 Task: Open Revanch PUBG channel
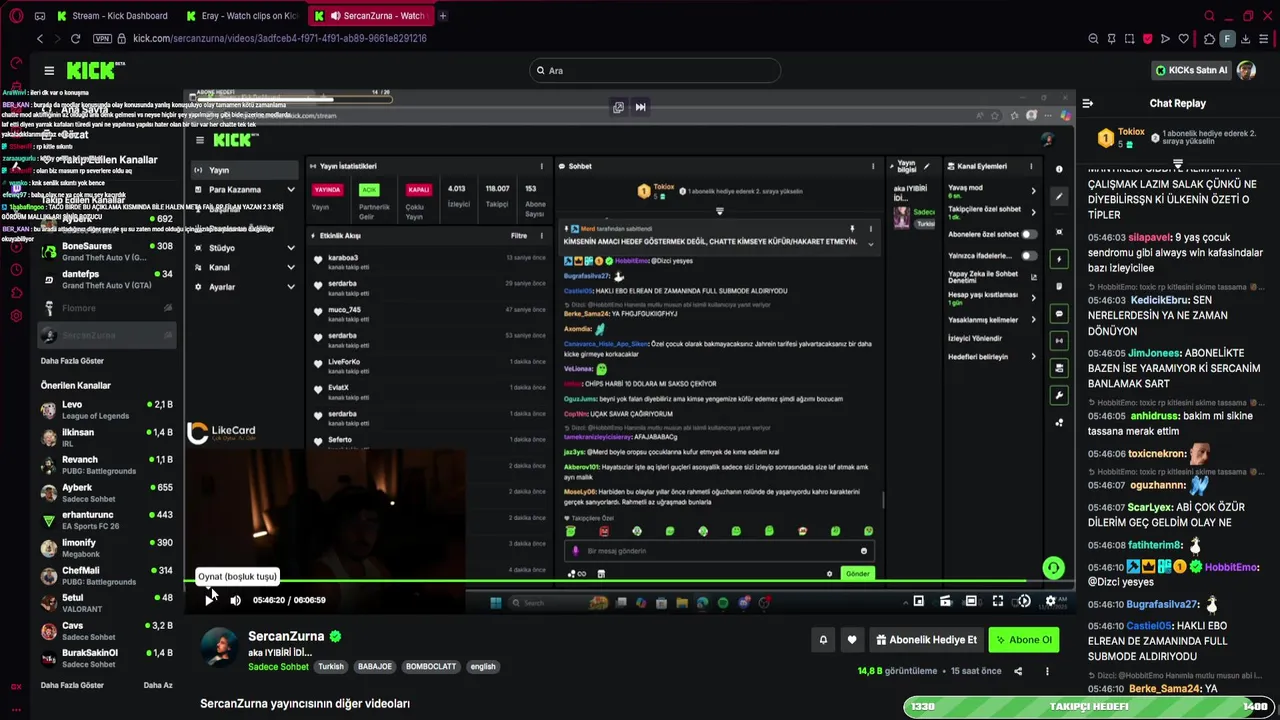click(108, 465)
